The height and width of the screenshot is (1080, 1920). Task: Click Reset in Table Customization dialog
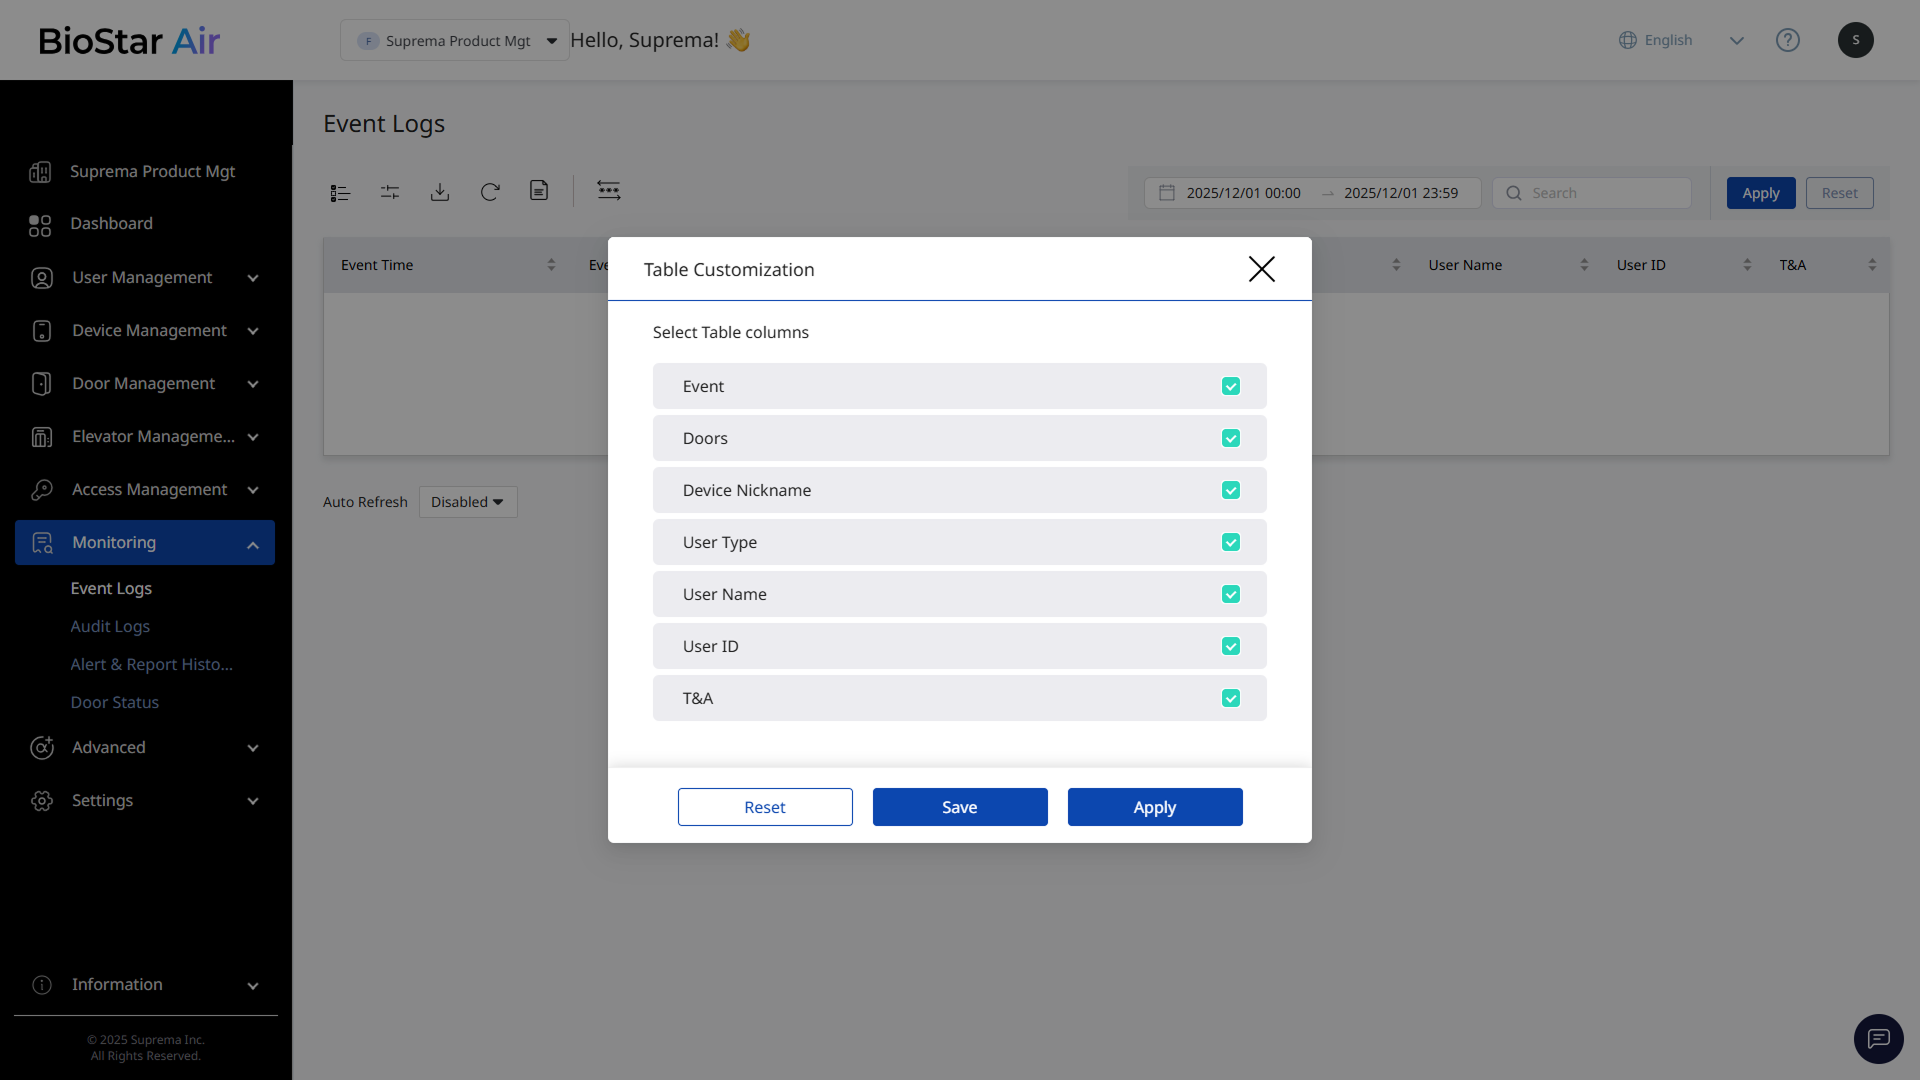(x=764, y=807)
